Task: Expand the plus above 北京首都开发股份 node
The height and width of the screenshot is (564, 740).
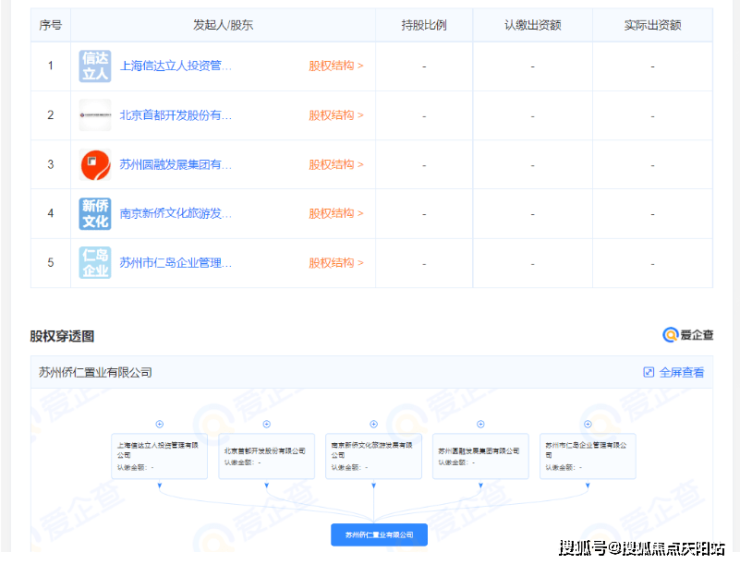Action: tap(267, 424)
